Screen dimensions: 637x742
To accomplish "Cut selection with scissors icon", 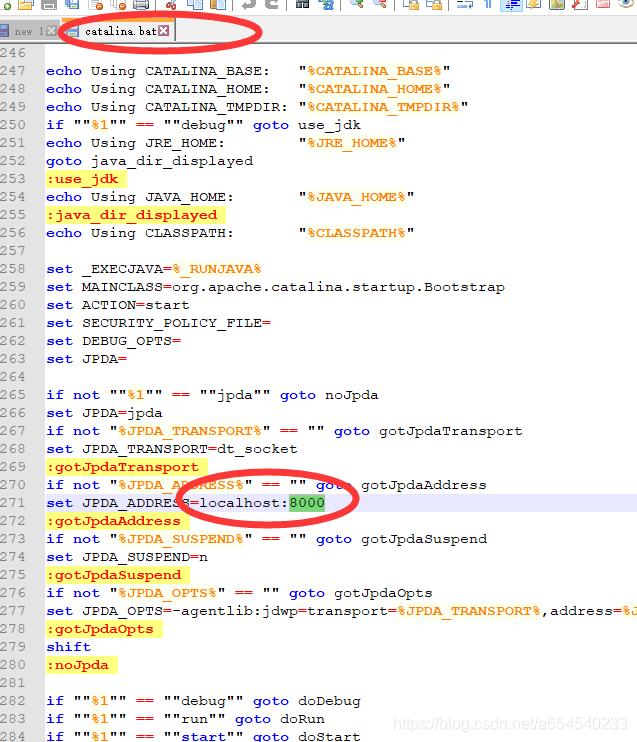I will pyautogui.click(x=171, y=5).
